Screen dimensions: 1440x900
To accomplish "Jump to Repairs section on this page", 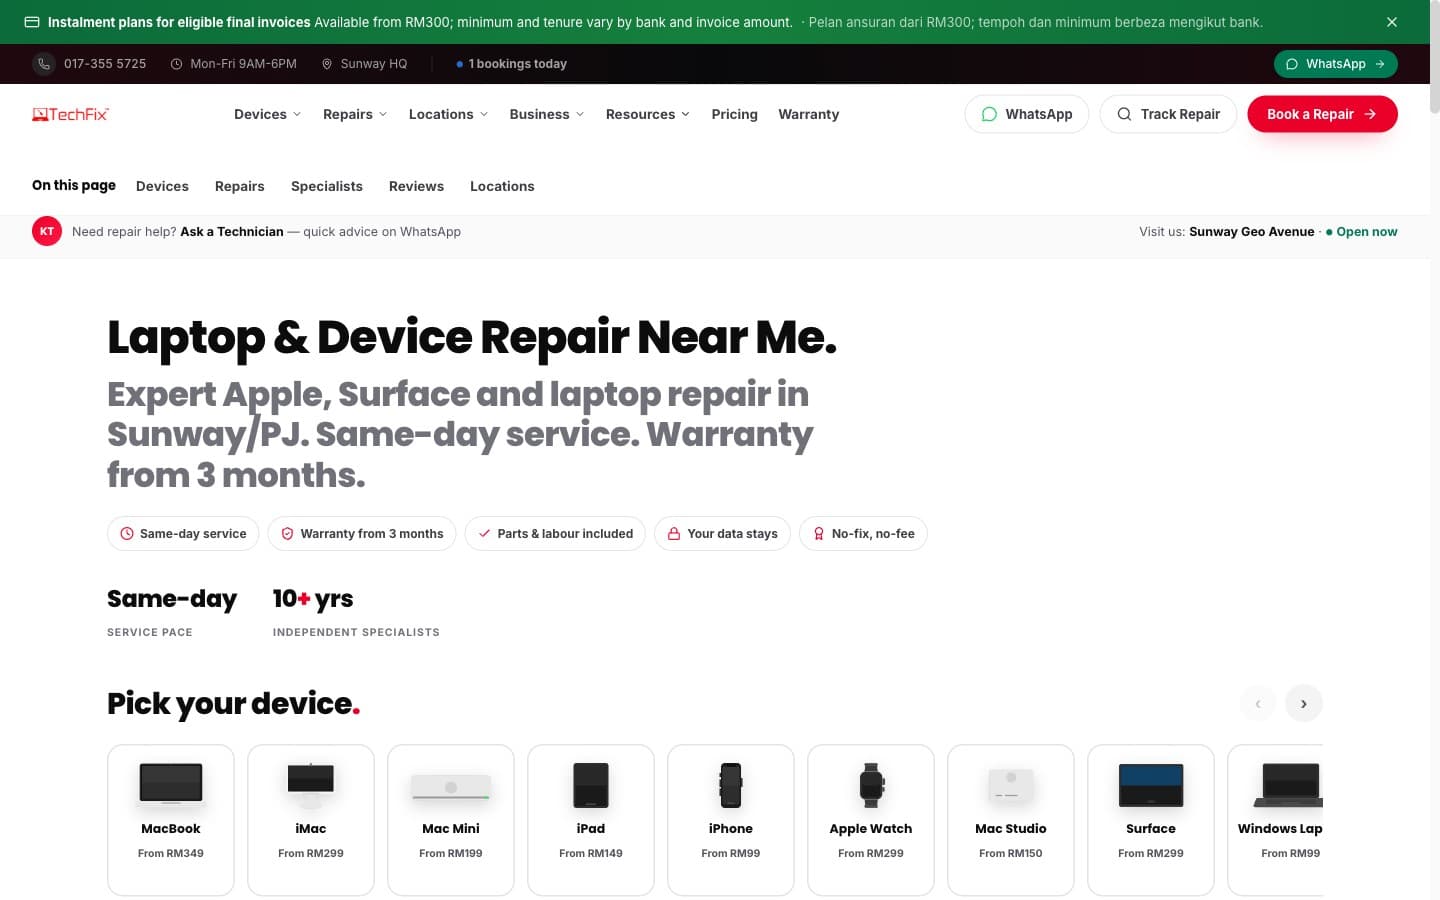I will [240, 186].
